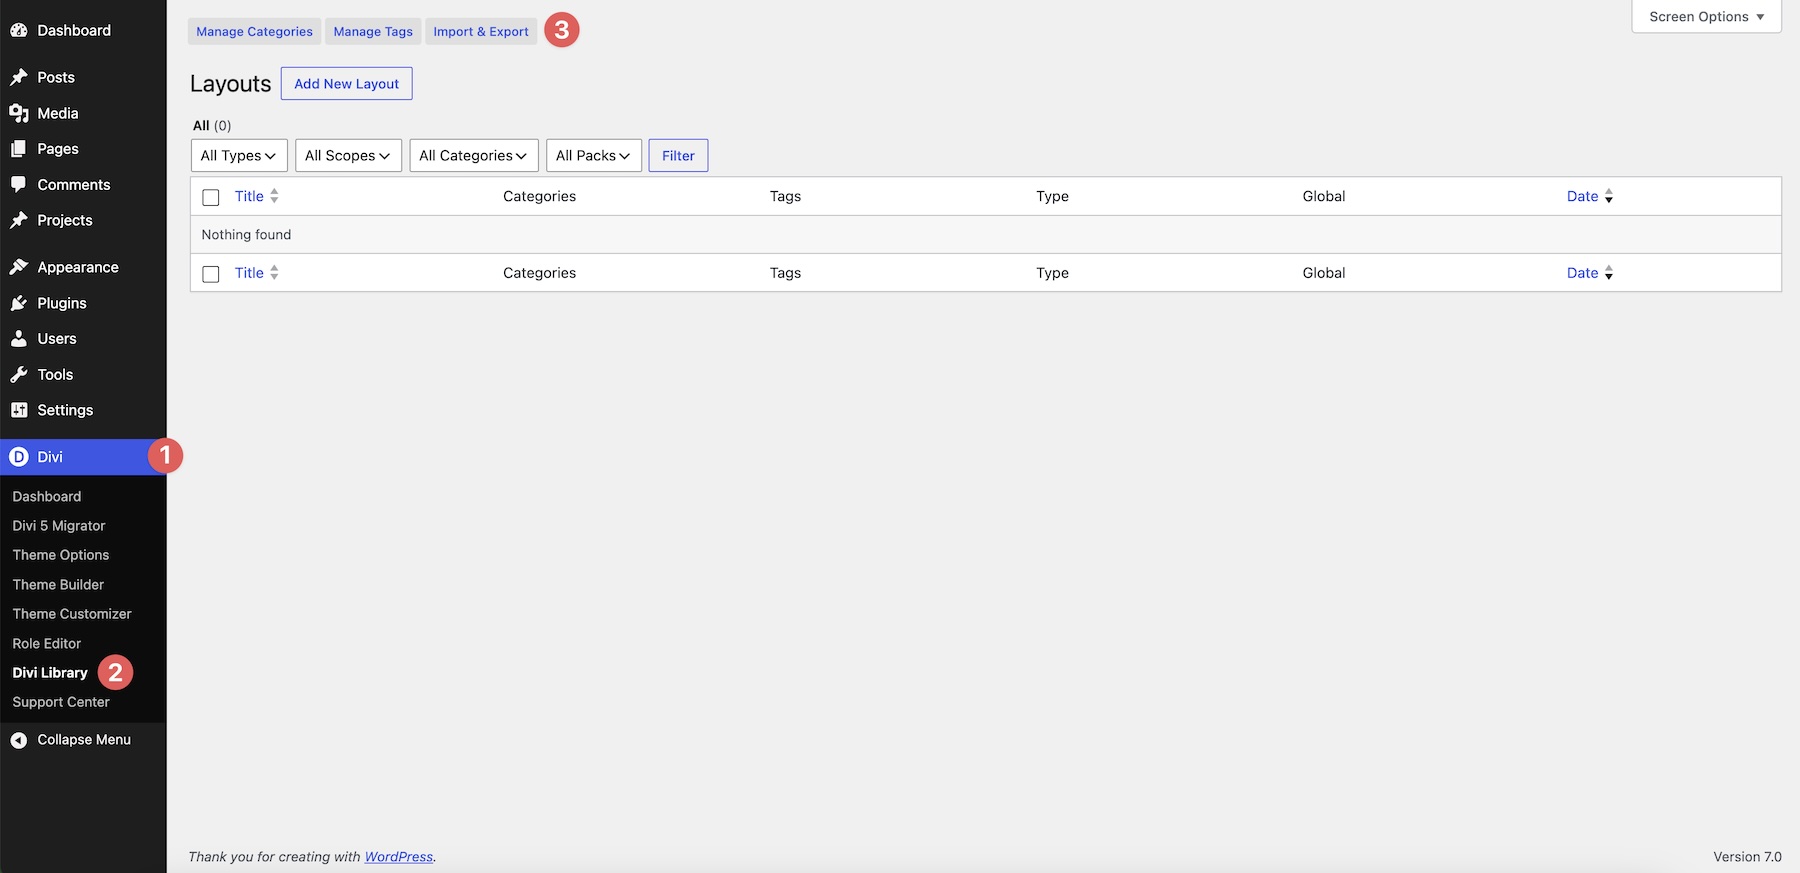1800x873 pixels.
Task: Tick the select-all checkbox in table header
Action: [211, 197]
